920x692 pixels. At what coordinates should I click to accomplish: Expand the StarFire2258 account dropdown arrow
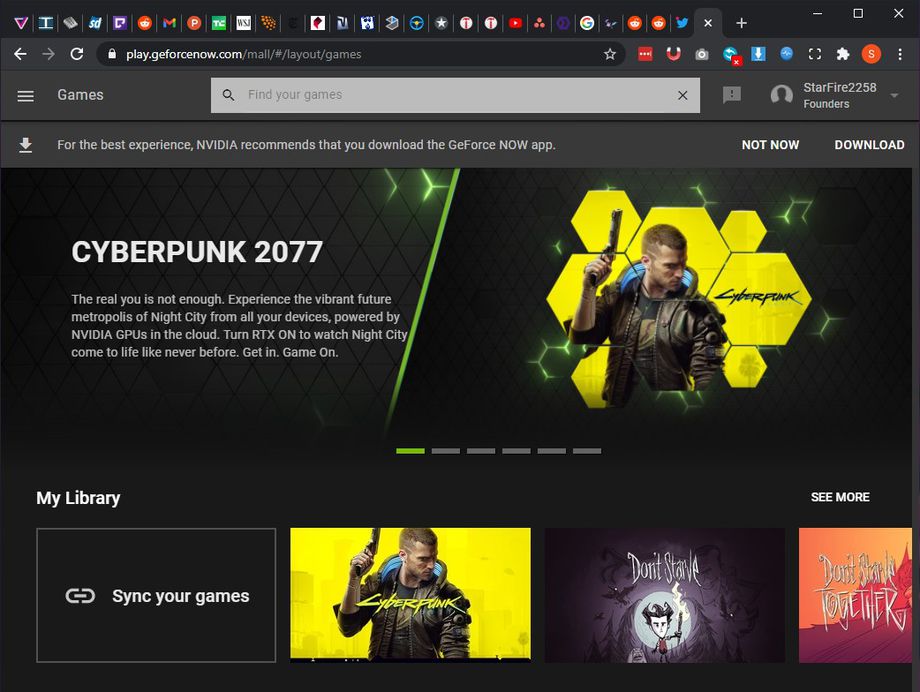pyautogui.click(x=894, y=96)
